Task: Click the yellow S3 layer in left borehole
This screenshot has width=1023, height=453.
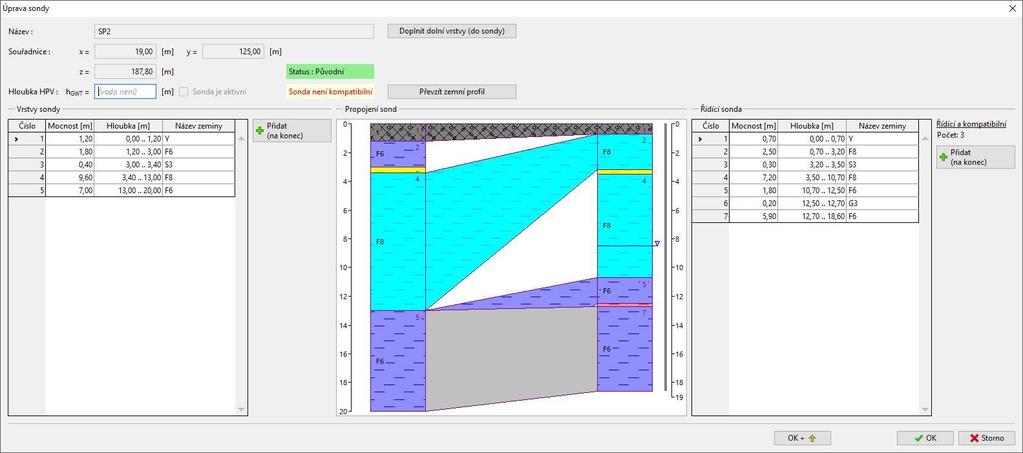Action: 398,170
